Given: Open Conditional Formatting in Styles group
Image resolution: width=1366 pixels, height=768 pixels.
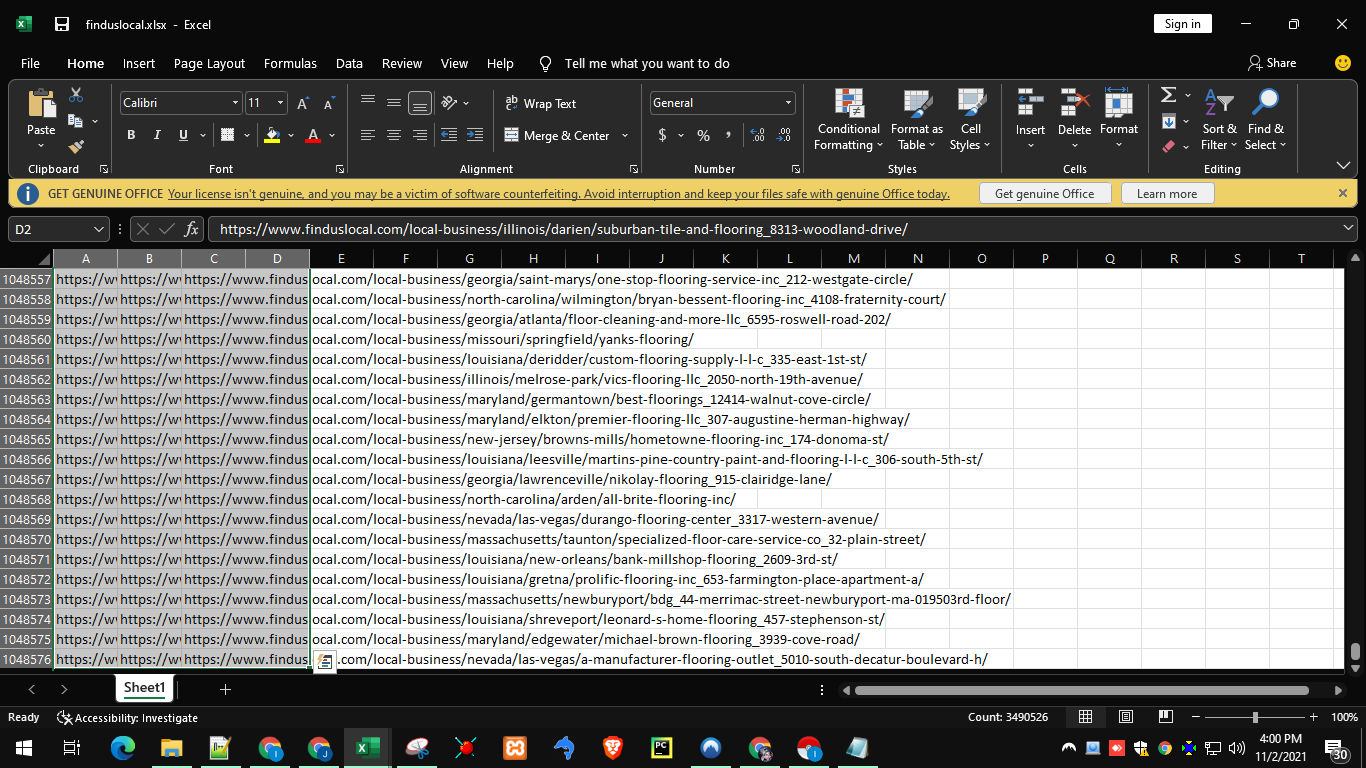Looking at the screenshot, I should pos(848,120).
